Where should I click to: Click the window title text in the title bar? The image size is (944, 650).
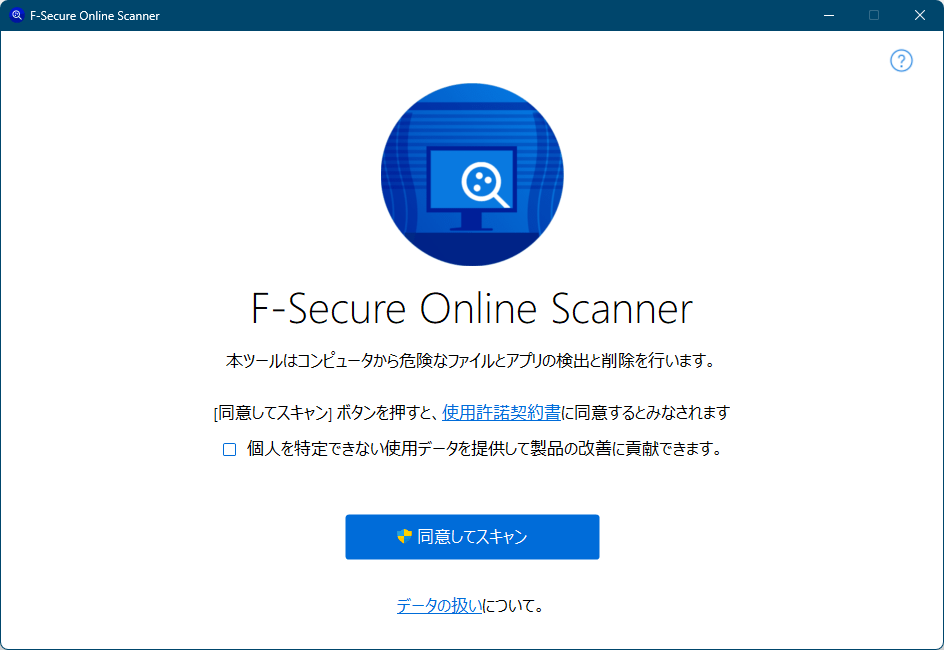click(95, 16)
